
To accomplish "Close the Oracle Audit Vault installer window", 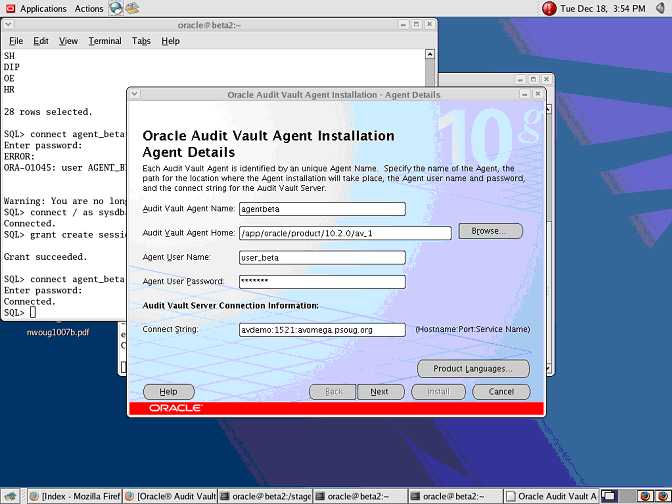I will (537, 94).
